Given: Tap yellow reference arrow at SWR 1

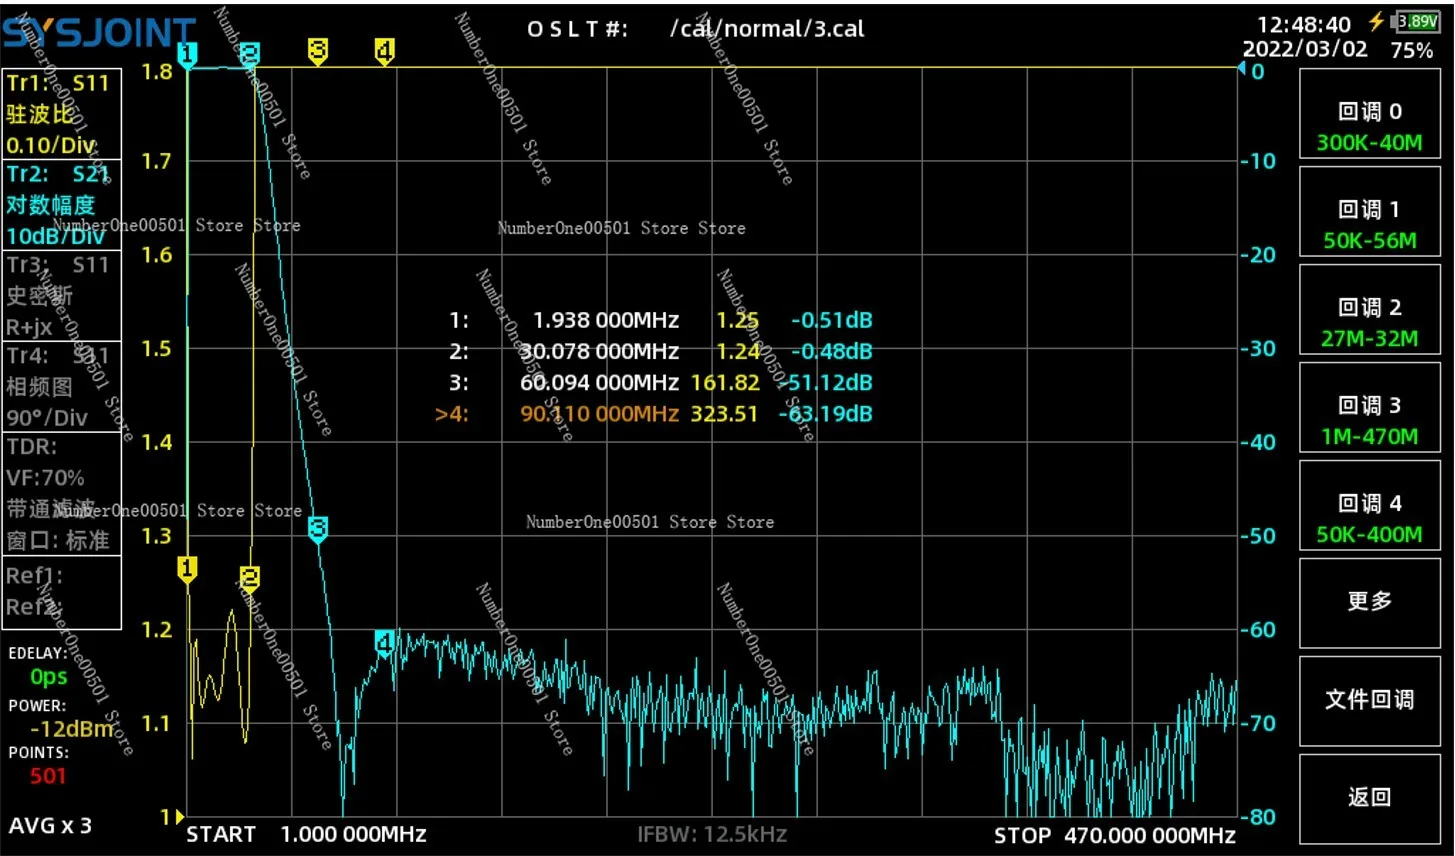Looking at the screenshot, I should coord(179,816).
